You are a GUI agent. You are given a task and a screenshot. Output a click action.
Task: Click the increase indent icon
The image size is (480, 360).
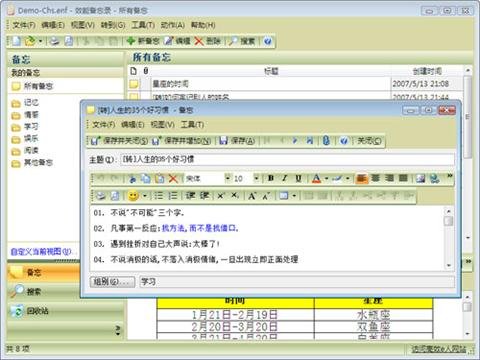pyautogui.click(x=204, y=196)
